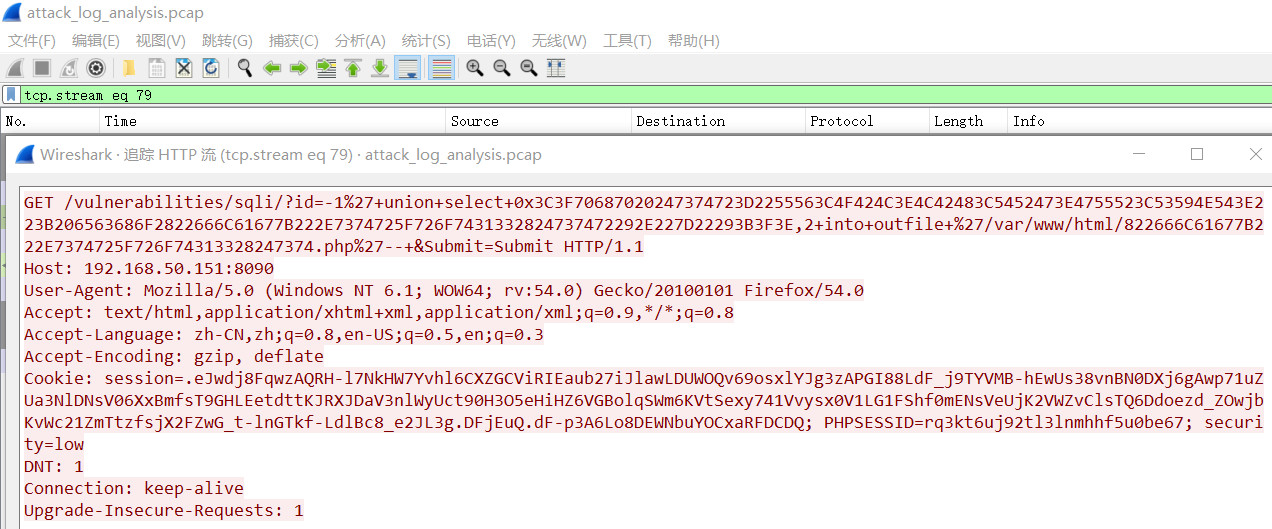The height and width of the screenshot is (529, 1272).
Task: Click the Host: 192.168.50.151:8090 line
Action: tap(149, 268)
